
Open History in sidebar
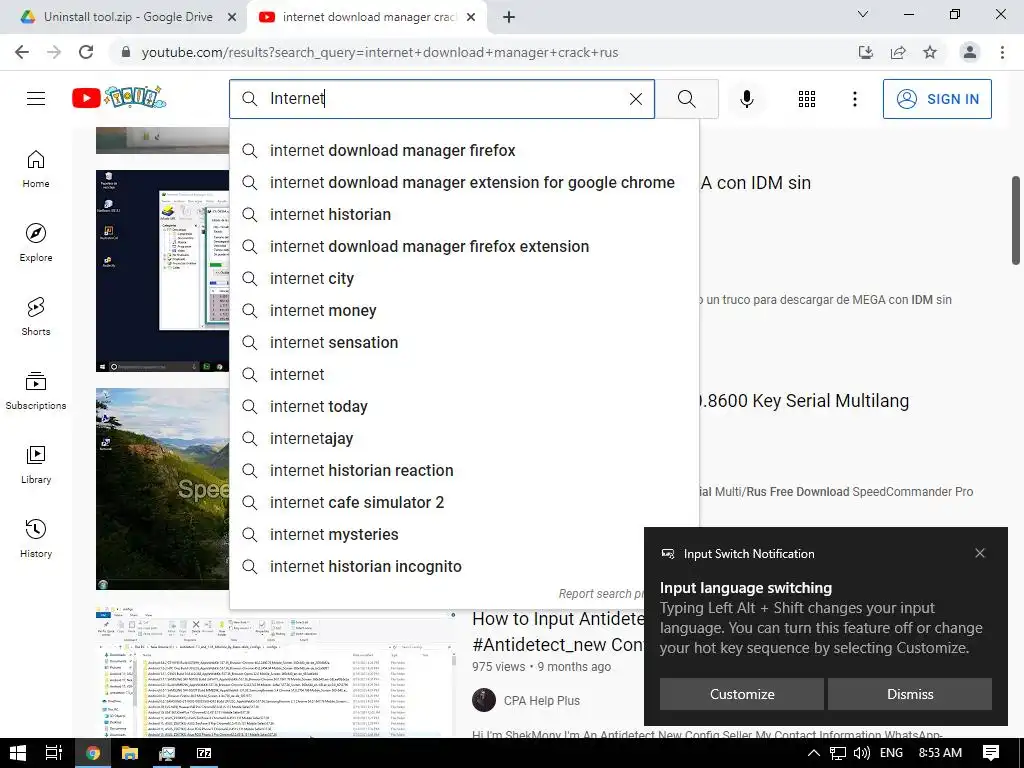36,538
